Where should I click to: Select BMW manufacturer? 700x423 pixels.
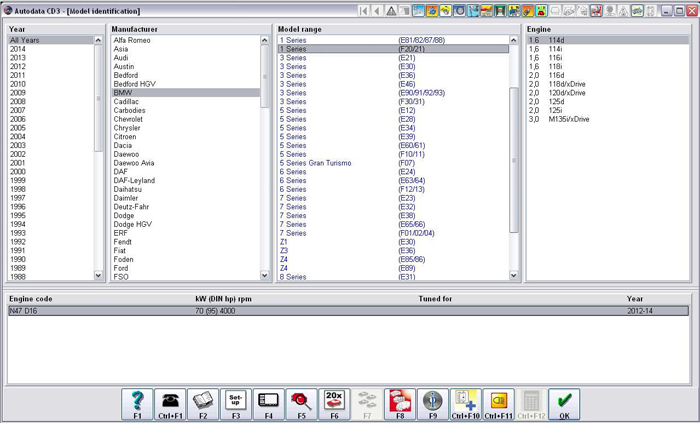click(x=186, y=93)
